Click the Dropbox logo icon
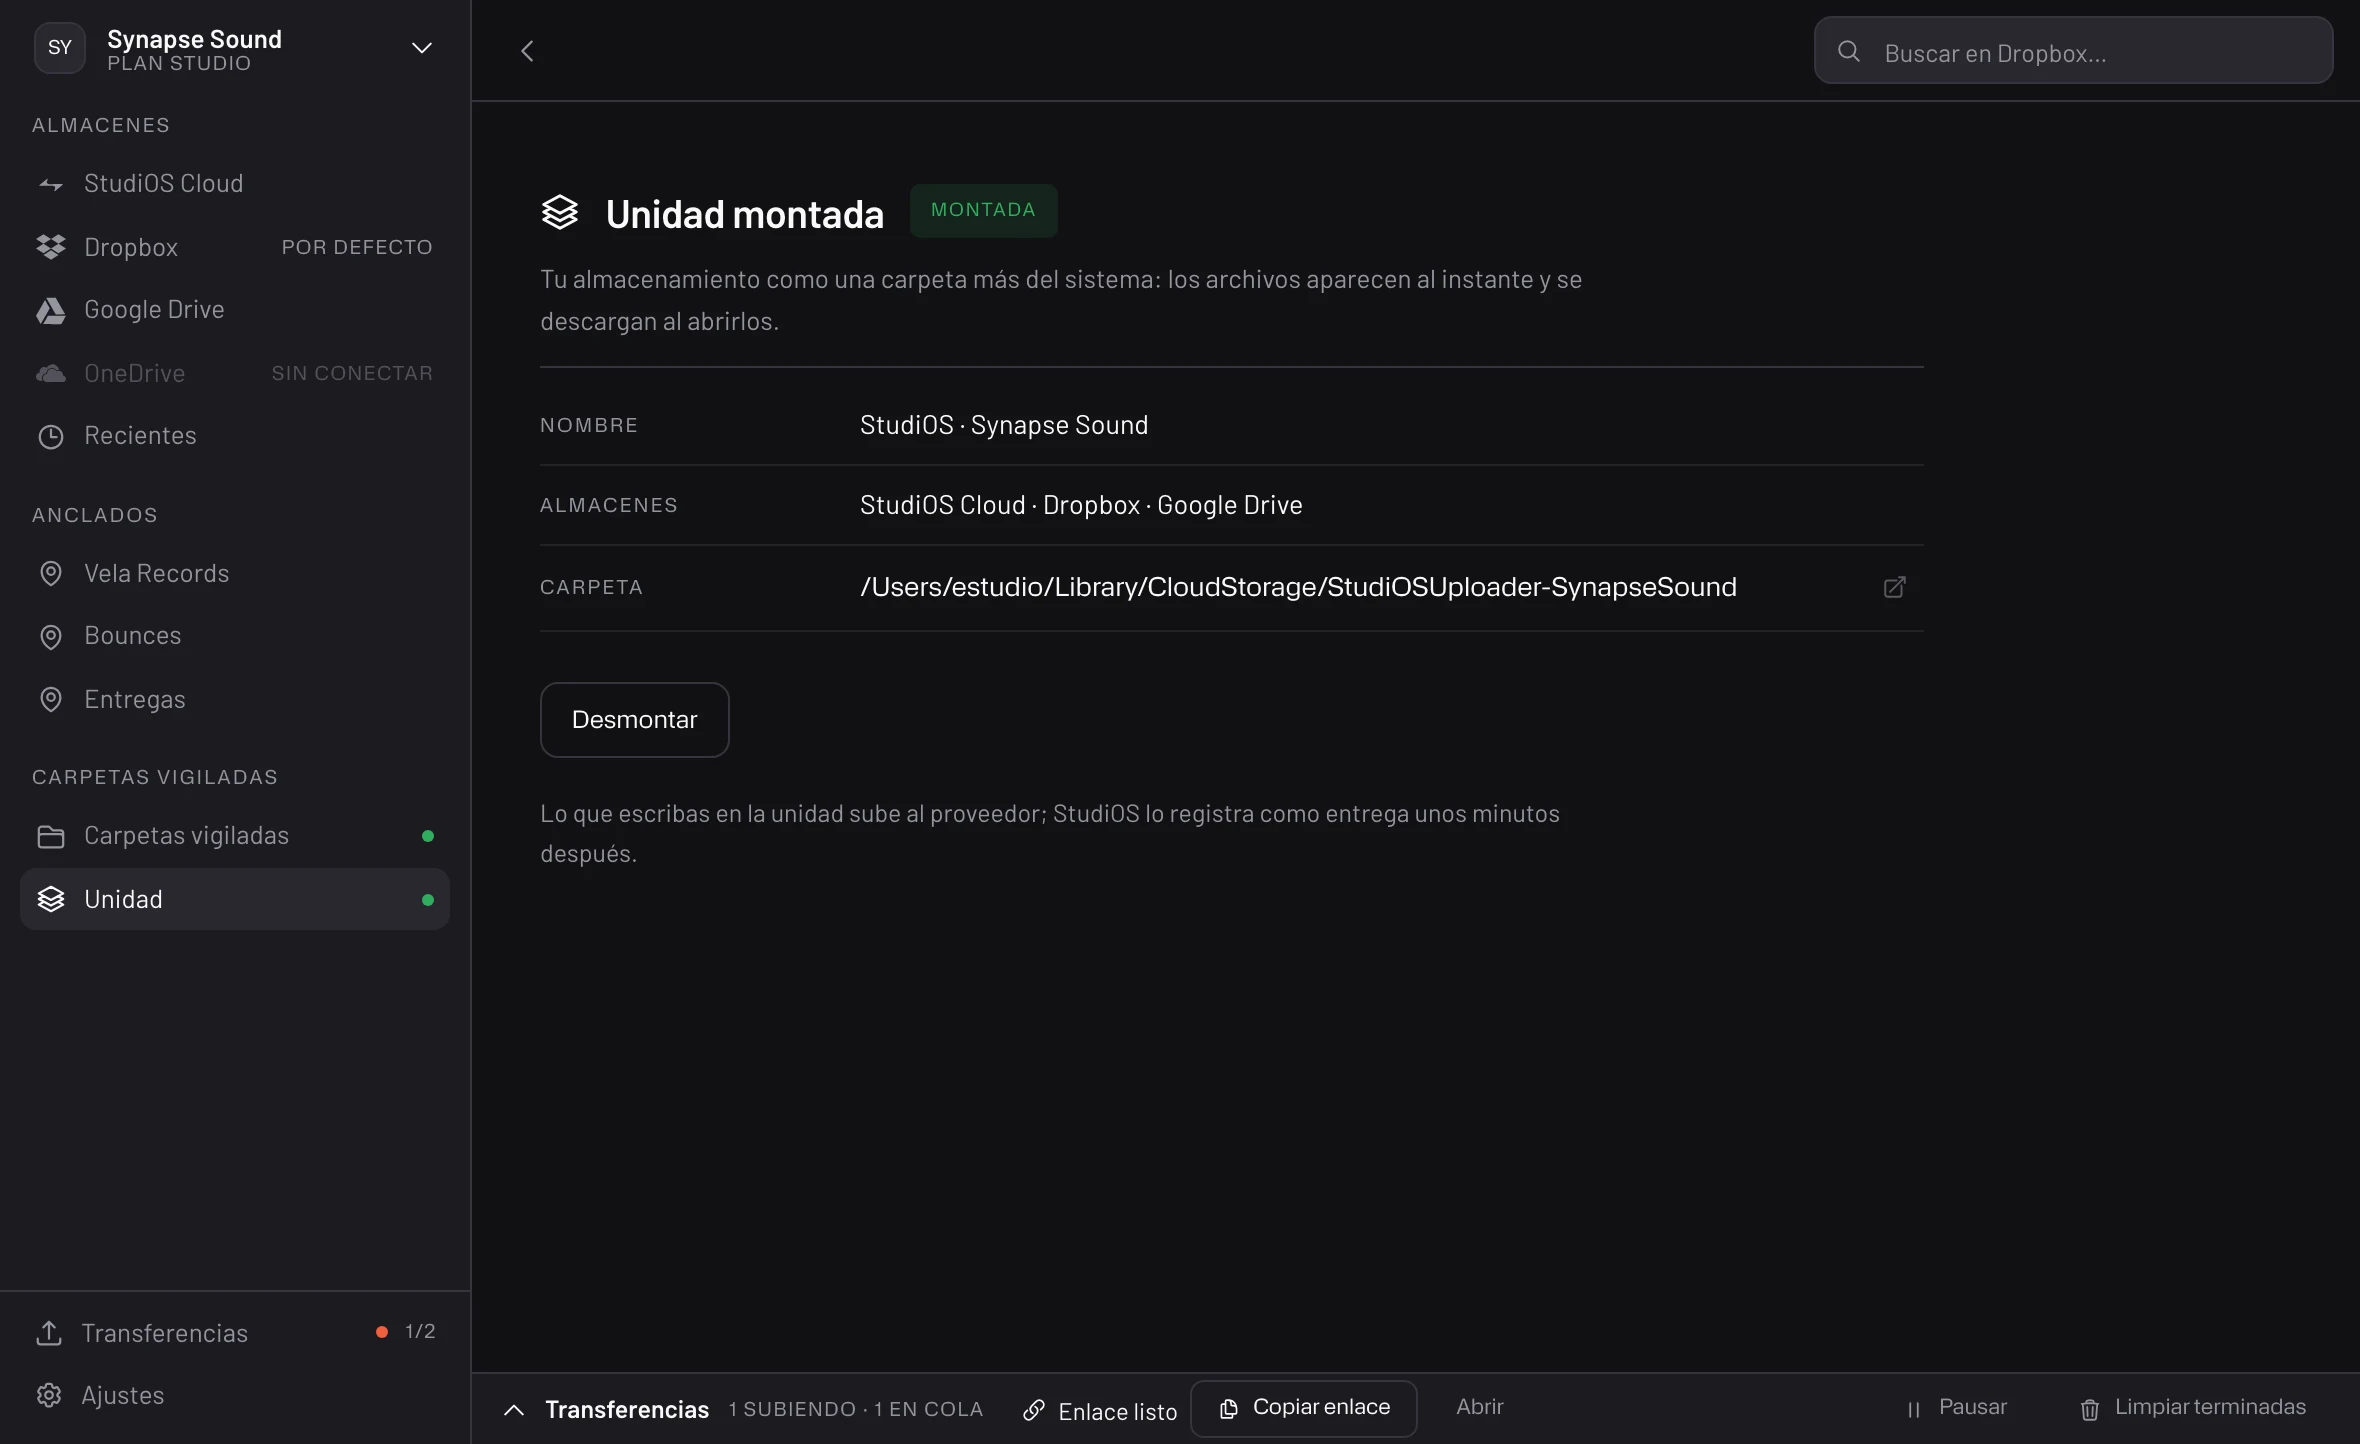The width and height of the screenshot is (2360, 1444). tap(51, 247)
